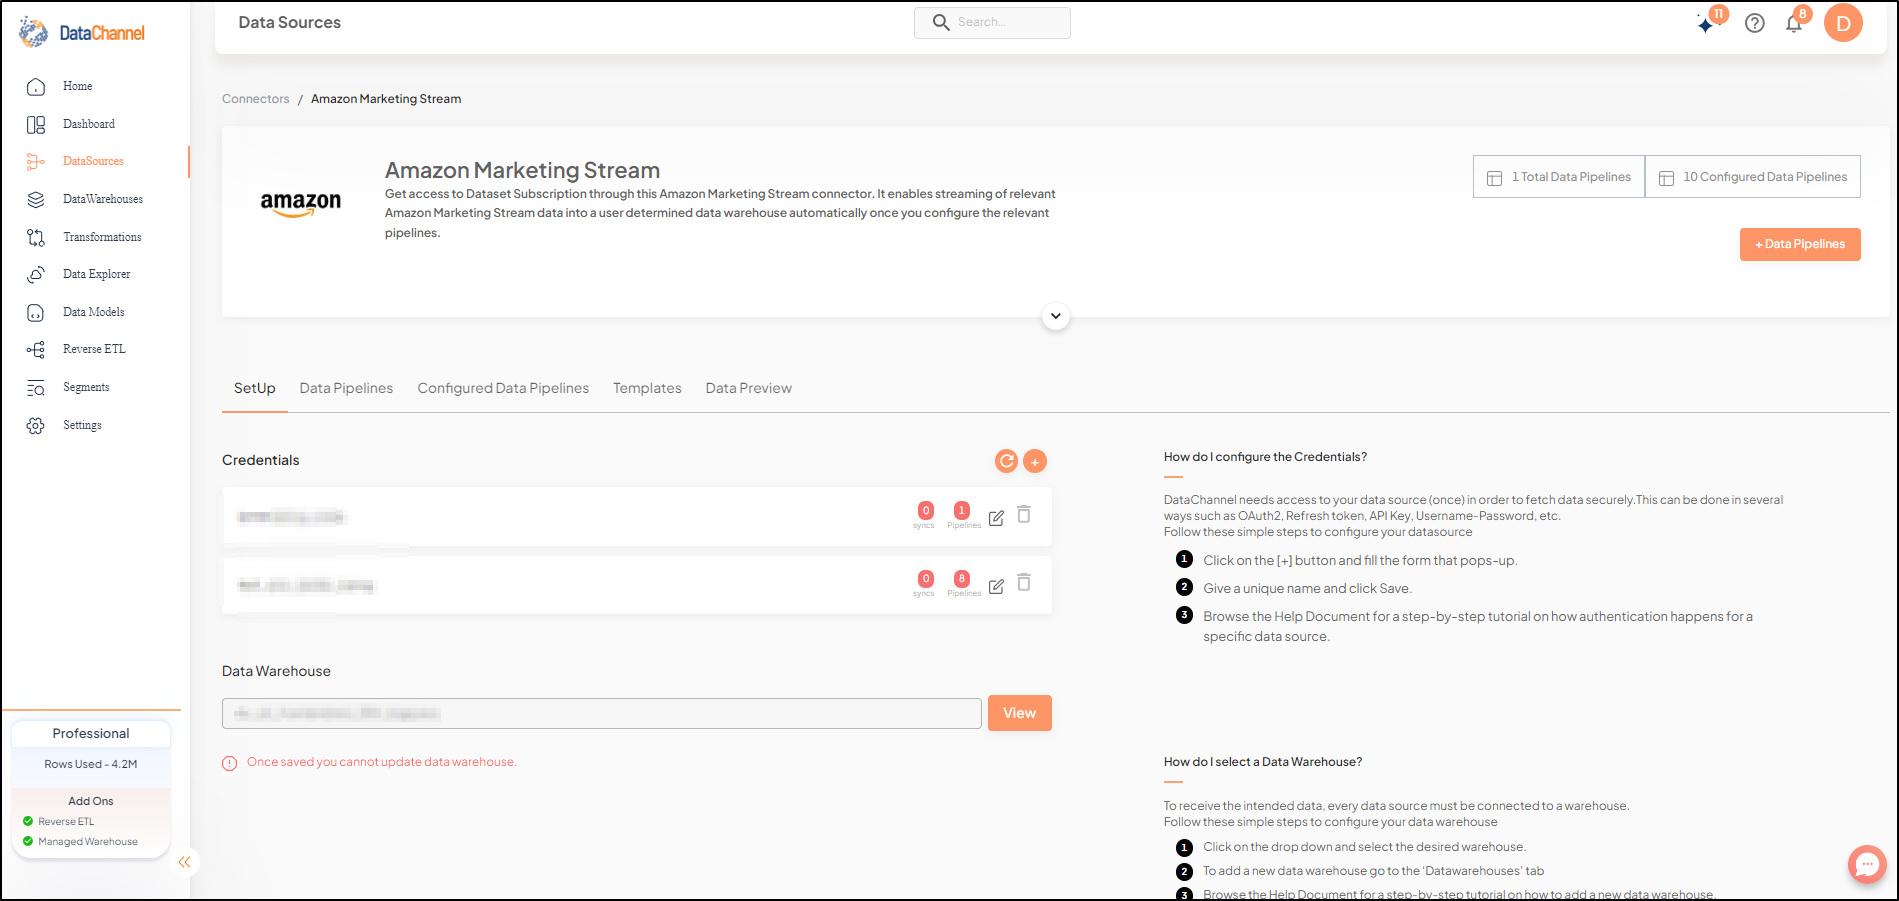Switch to Configured Data Pipelines tab

[x=503, y=388]
